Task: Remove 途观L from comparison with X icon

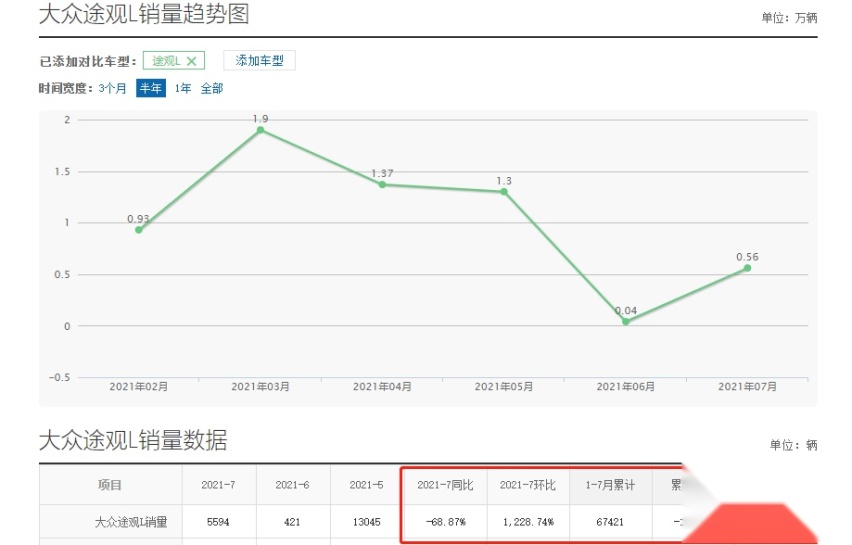Action: (191, 61)
